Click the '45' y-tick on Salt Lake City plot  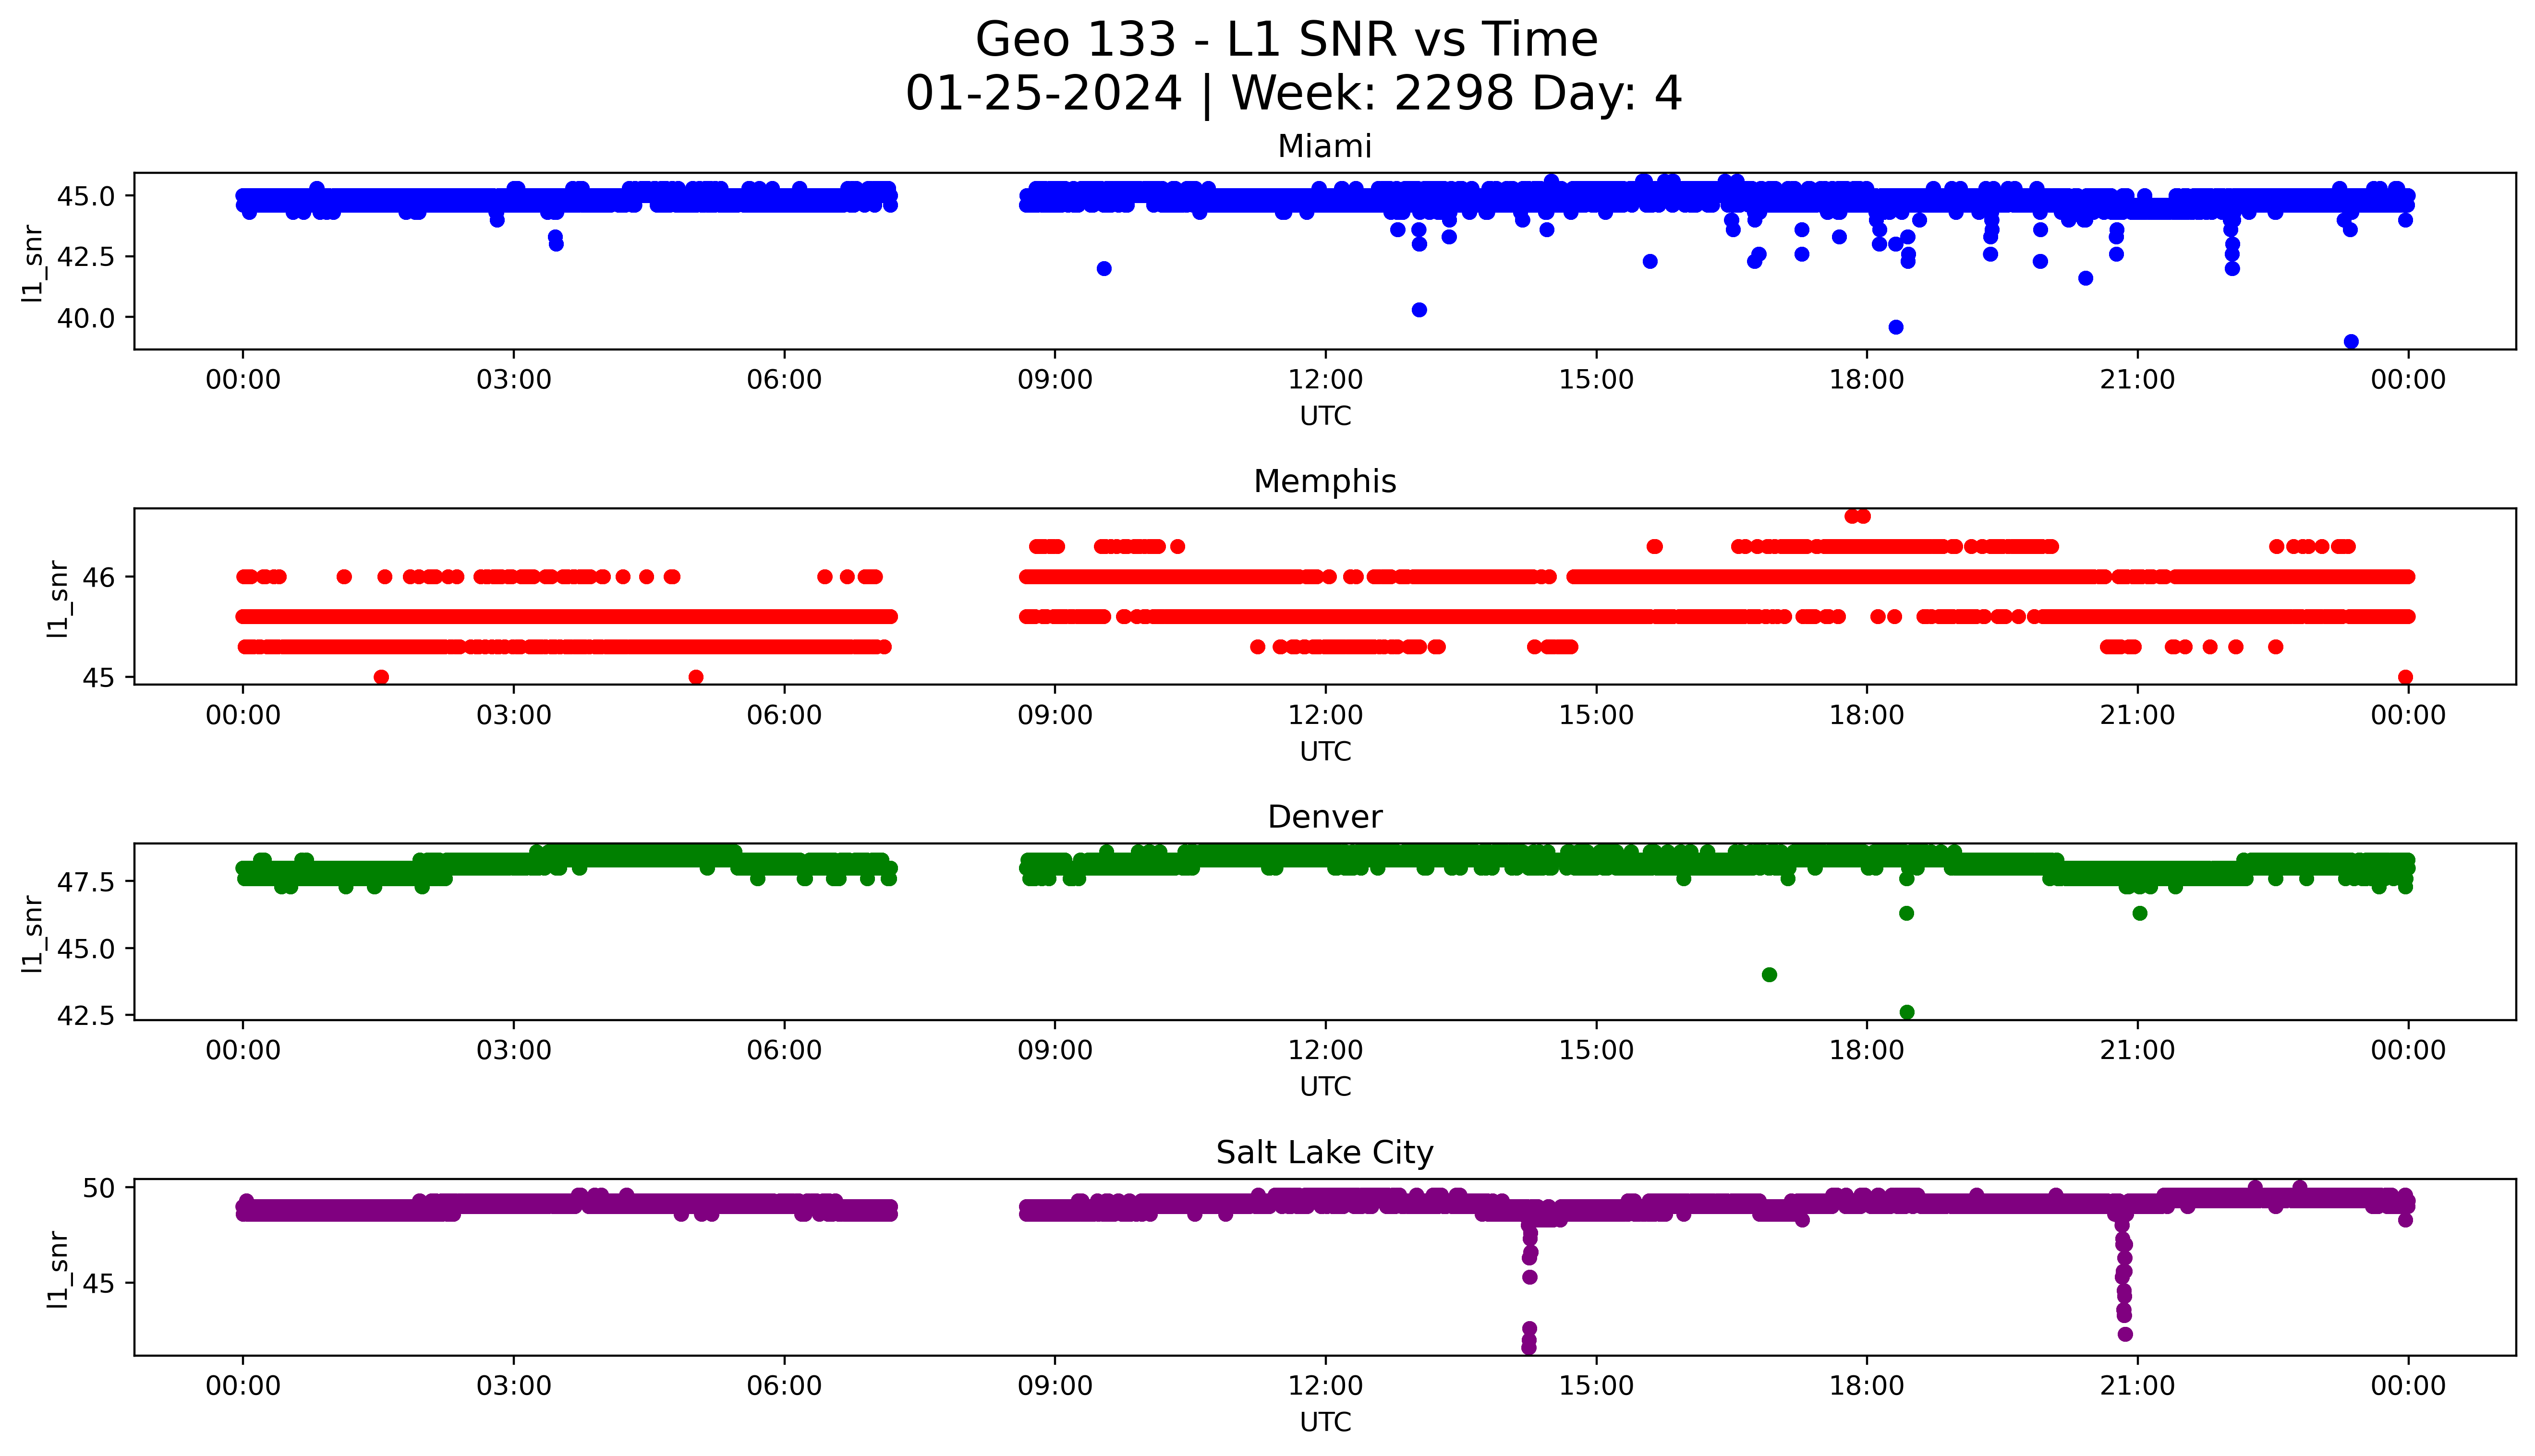[100, 1283]
